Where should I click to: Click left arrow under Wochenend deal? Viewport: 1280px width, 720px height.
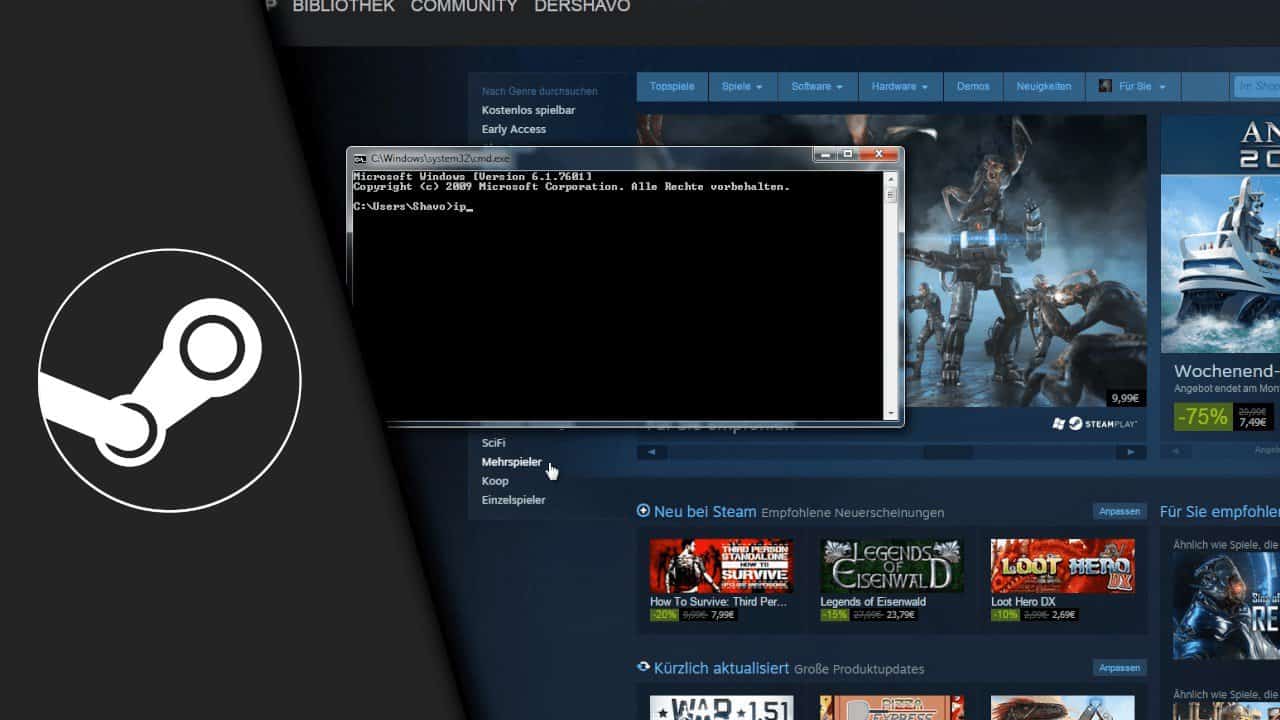click(x=1176, y=451)
